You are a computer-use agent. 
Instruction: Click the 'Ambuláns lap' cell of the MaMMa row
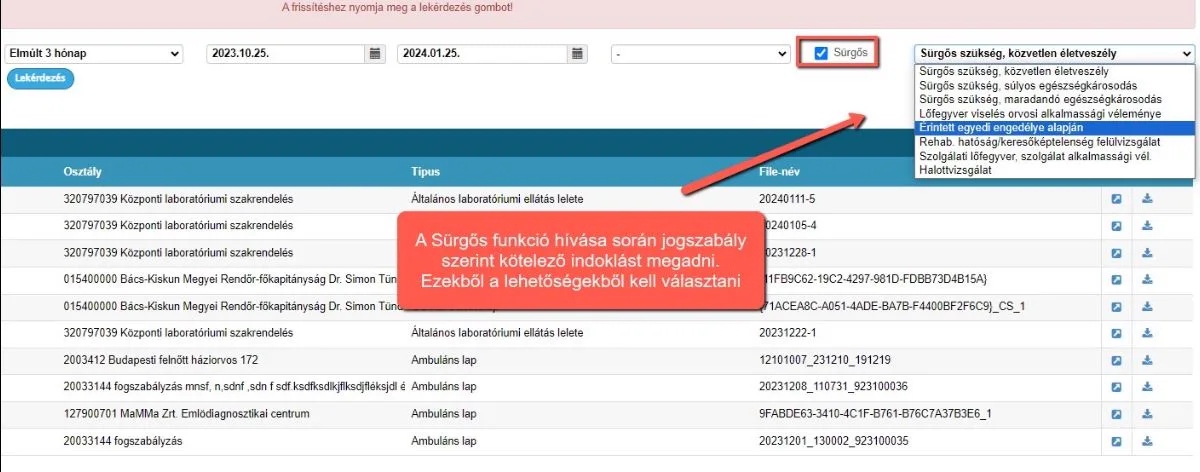coord(445,414)
